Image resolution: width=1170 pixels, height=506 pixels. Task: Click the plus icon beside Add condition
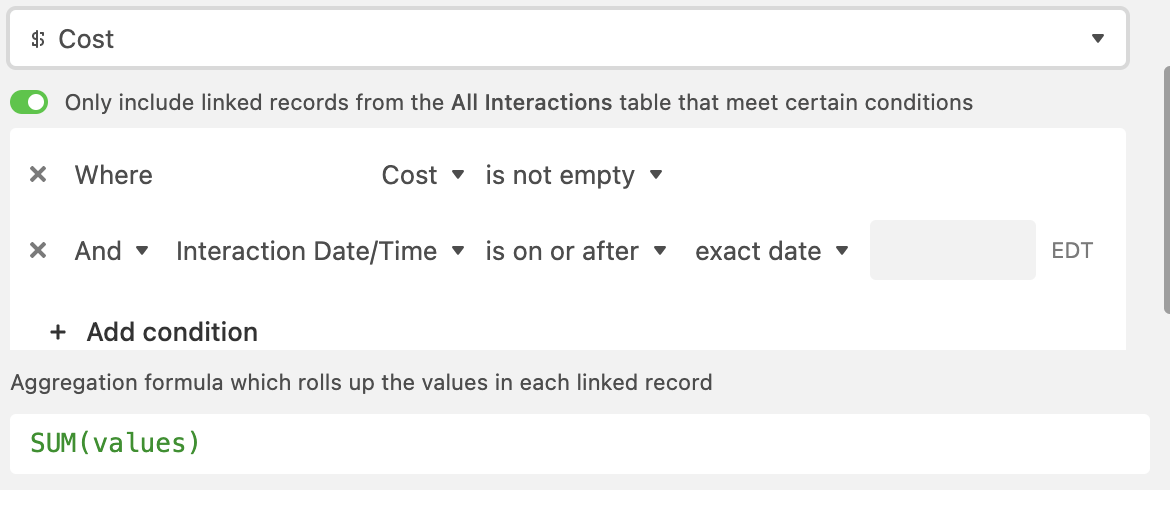click(57, 332)
